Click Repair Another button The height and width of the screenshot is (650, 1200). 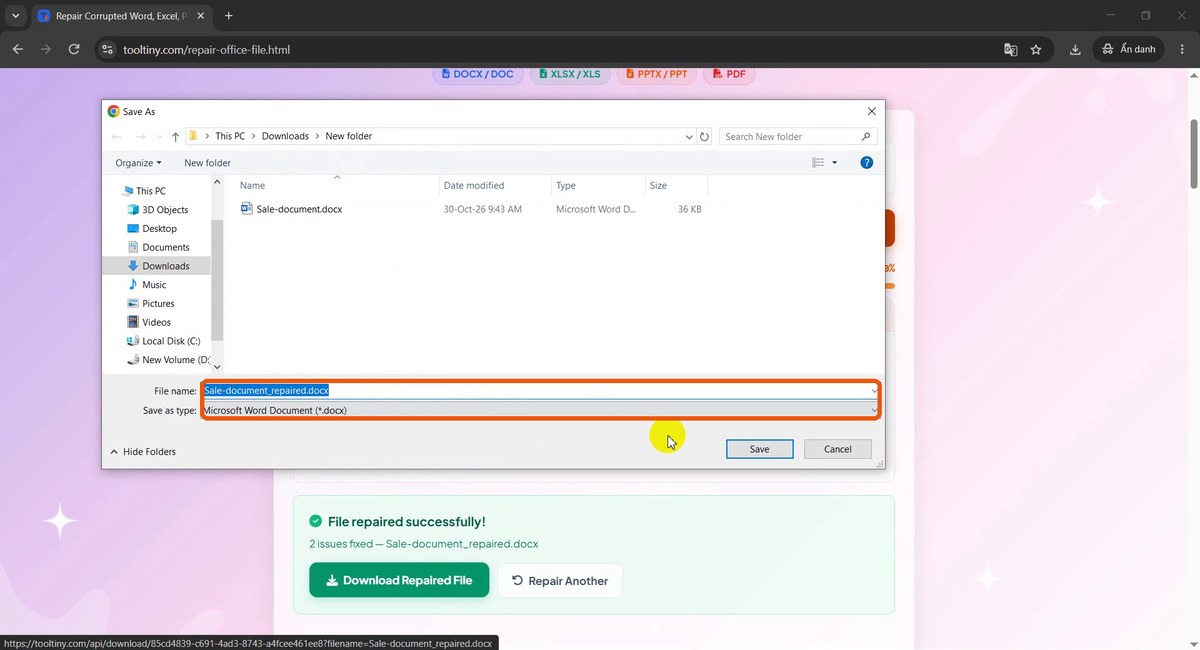click(560, 580)
